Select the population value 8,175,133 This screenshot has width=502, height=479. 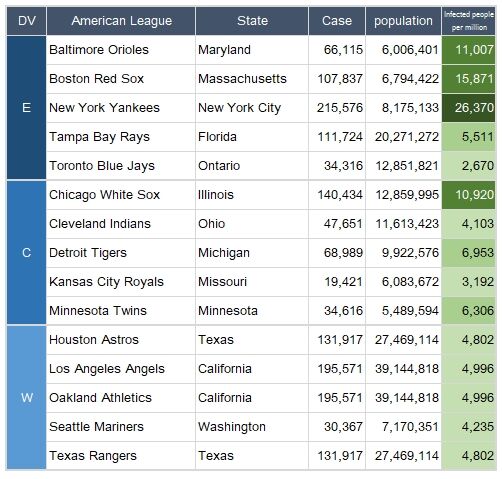[x=403, y=108]
